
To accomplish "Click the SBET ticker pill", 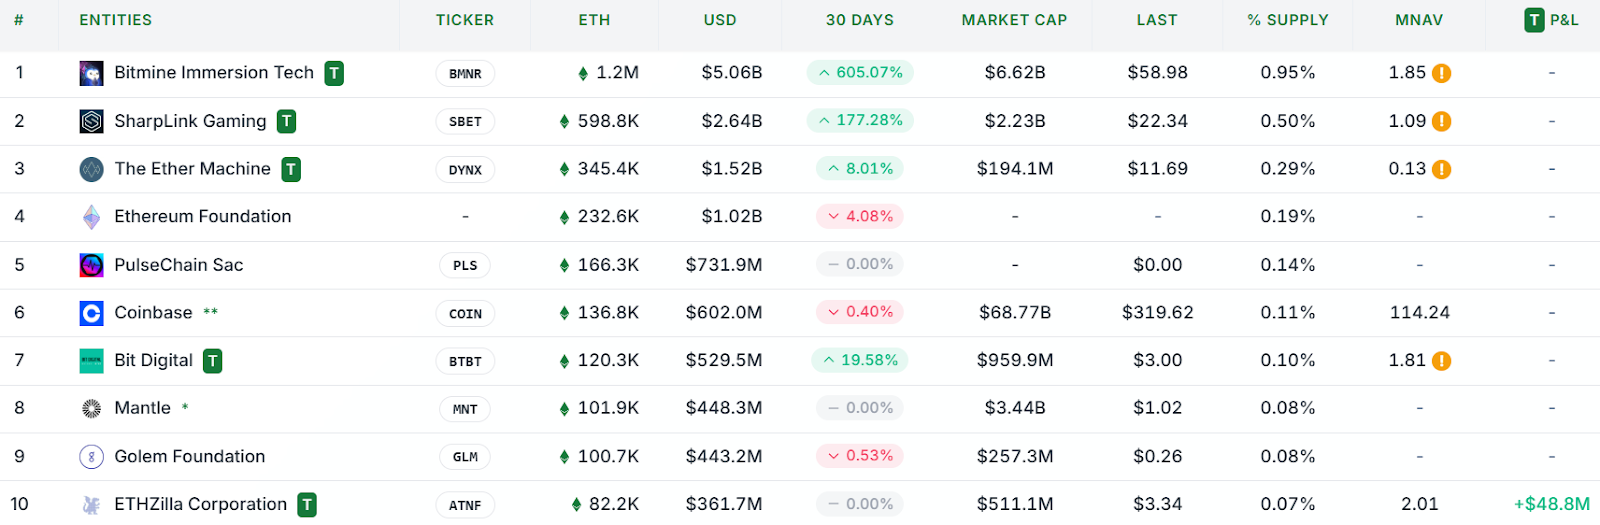I will [465, 122].
